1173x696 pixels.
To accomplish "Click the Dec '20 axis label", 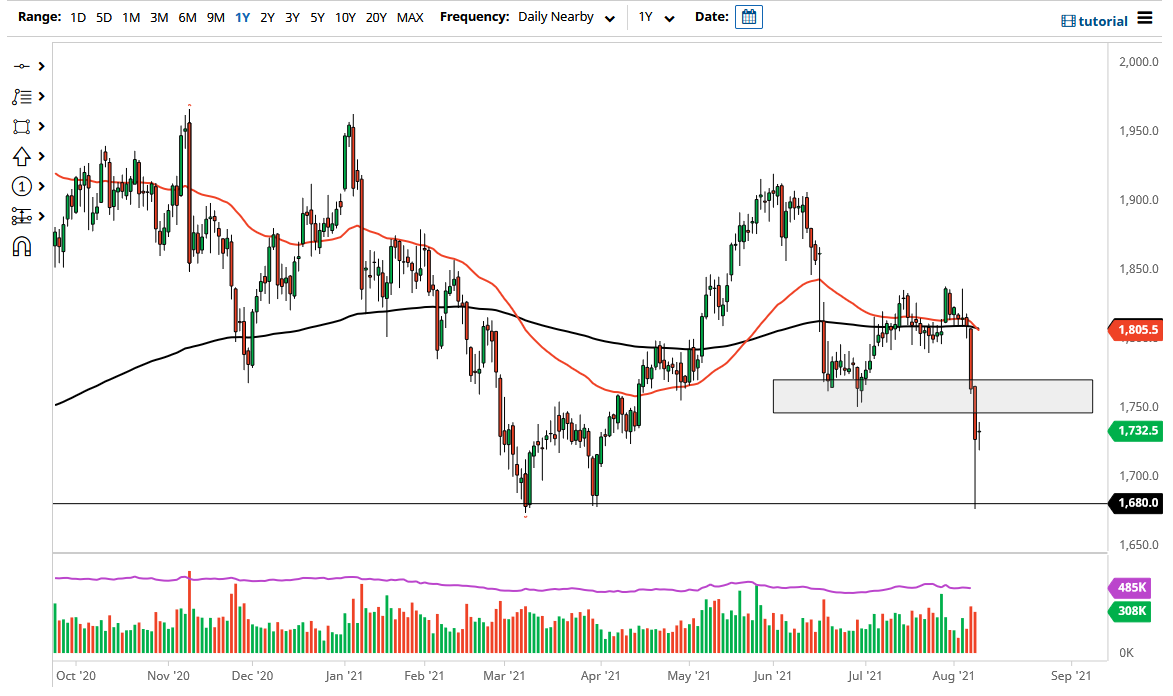I will (252, 676).
